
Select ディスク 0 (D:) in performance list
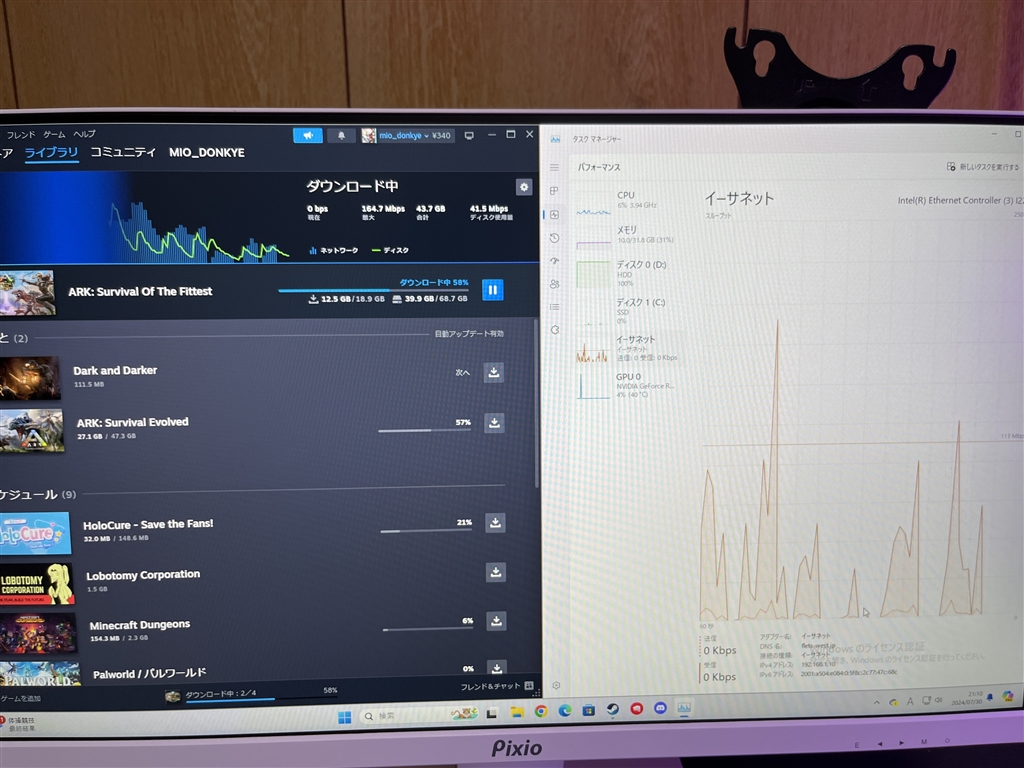pyautogui.click(x=626, y=273)
